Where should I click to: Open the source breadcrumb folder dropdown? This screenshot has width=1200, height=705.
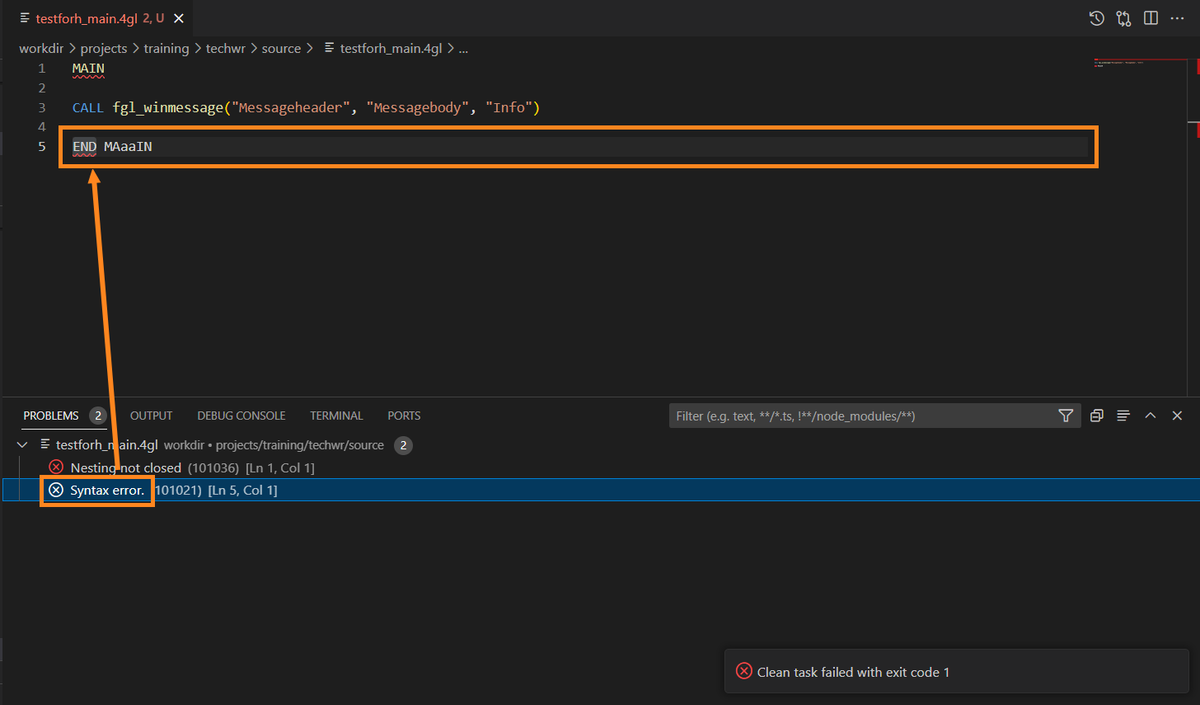click(281, 48)
